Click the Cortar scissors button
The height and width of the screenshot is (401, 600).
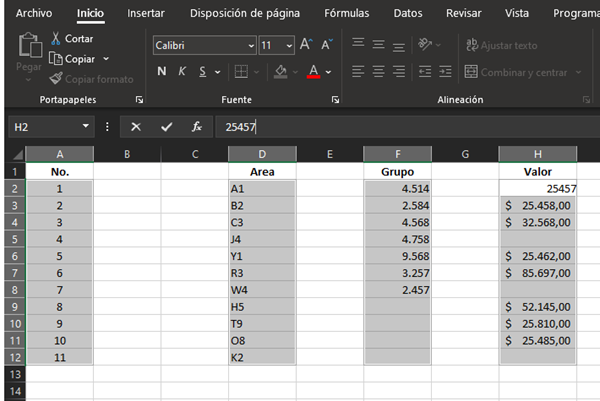72,39
